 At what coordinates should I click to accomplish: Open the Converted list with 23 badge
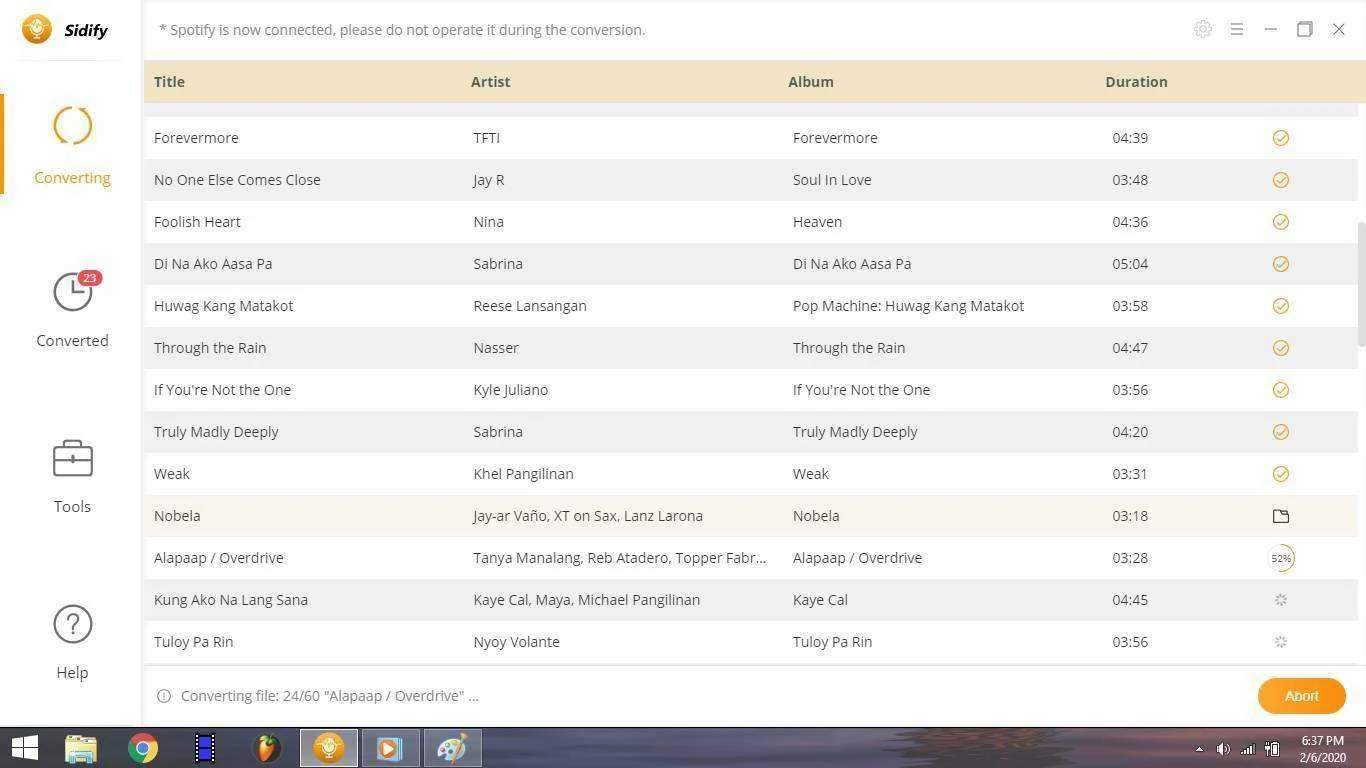point(72,310)
